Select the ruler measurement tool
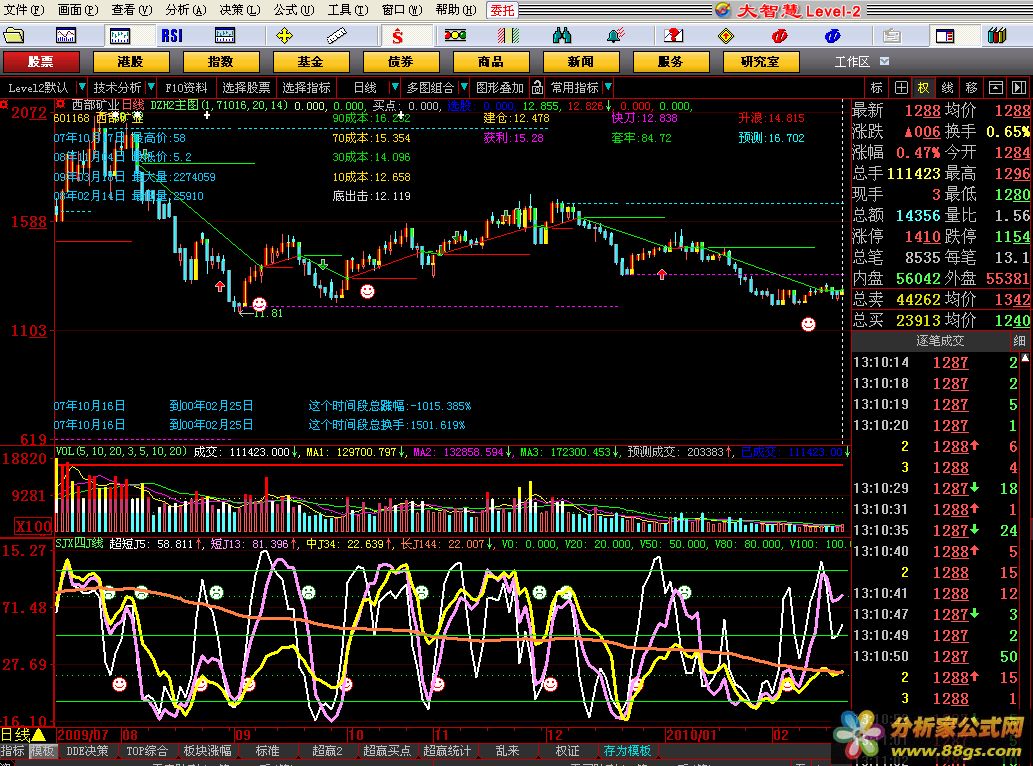The width and height of the screenshot is (1033, 766). (x=337, y=36)
